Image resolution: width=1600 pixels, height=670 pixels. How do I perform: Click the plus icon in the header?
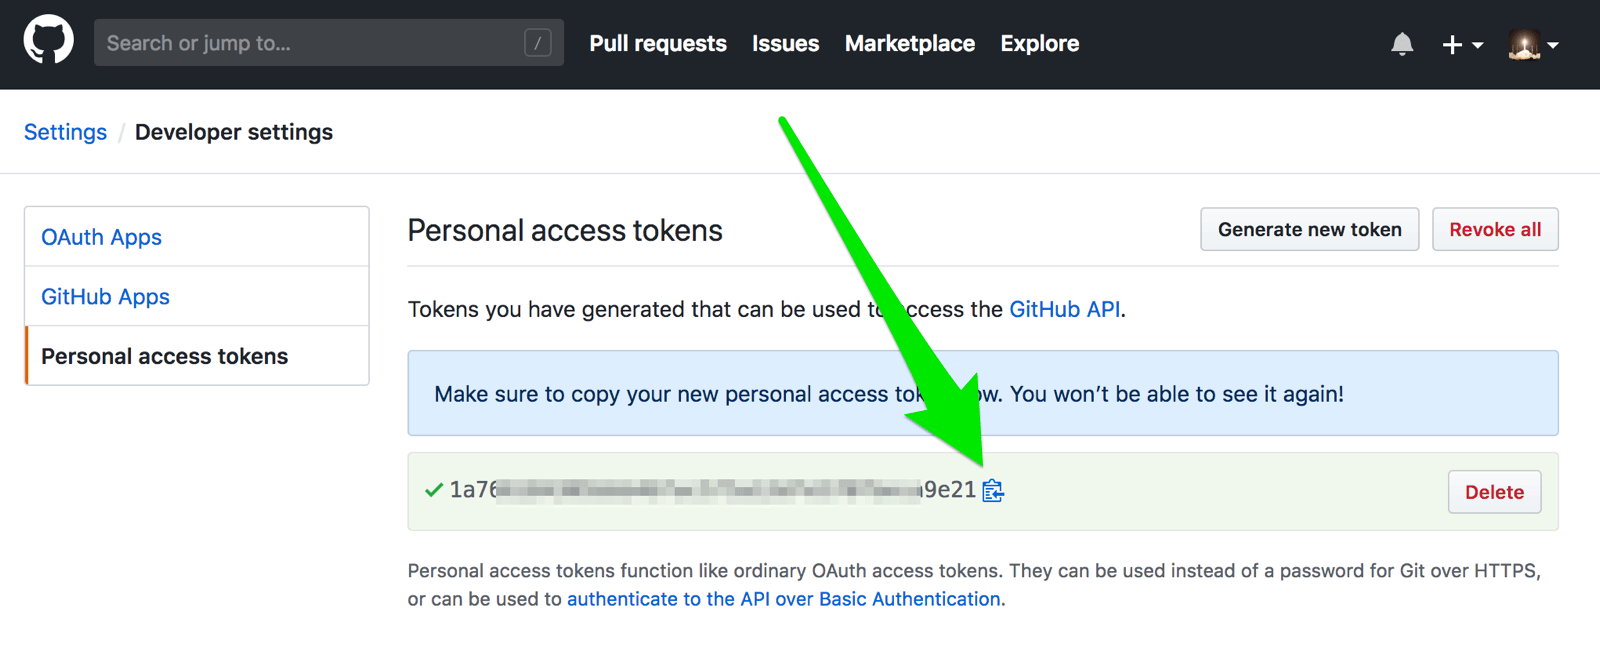coord(1450,43)
